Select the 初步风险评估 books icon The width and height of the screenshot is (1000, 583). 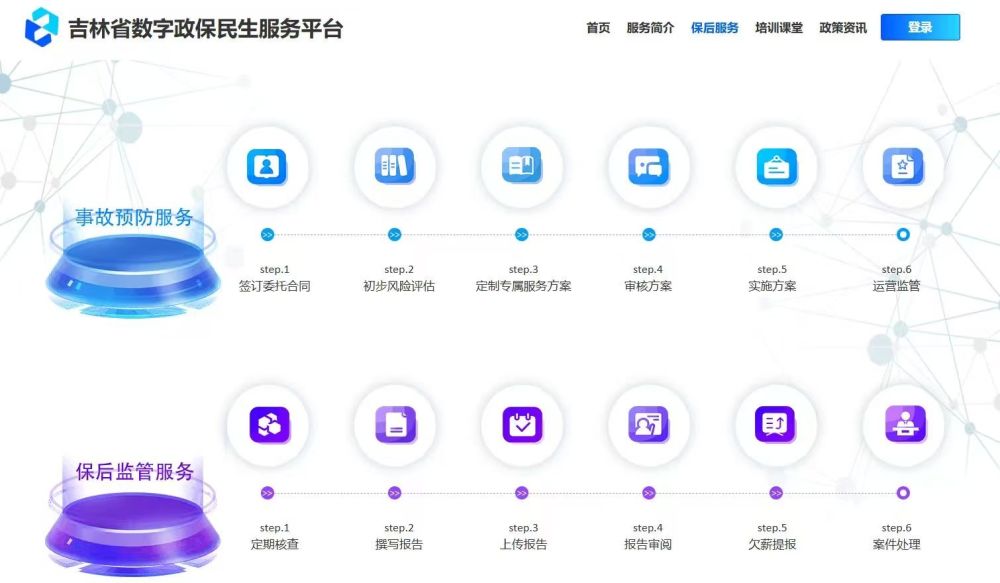pos(394,166)
